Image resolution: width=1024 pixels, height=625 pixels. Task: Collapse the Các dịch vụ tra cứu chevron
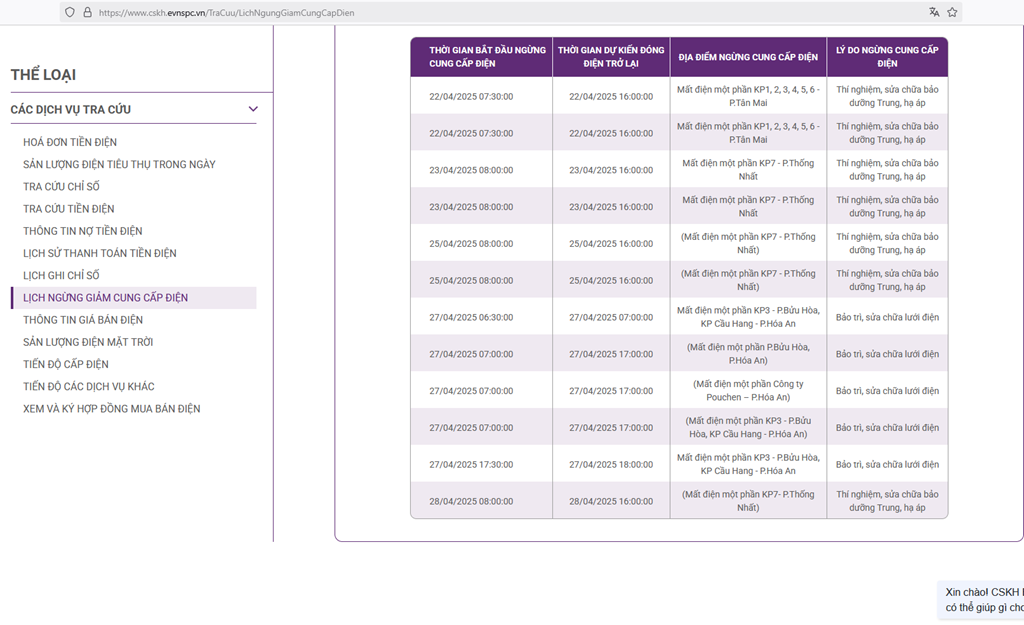coord(253,109)
